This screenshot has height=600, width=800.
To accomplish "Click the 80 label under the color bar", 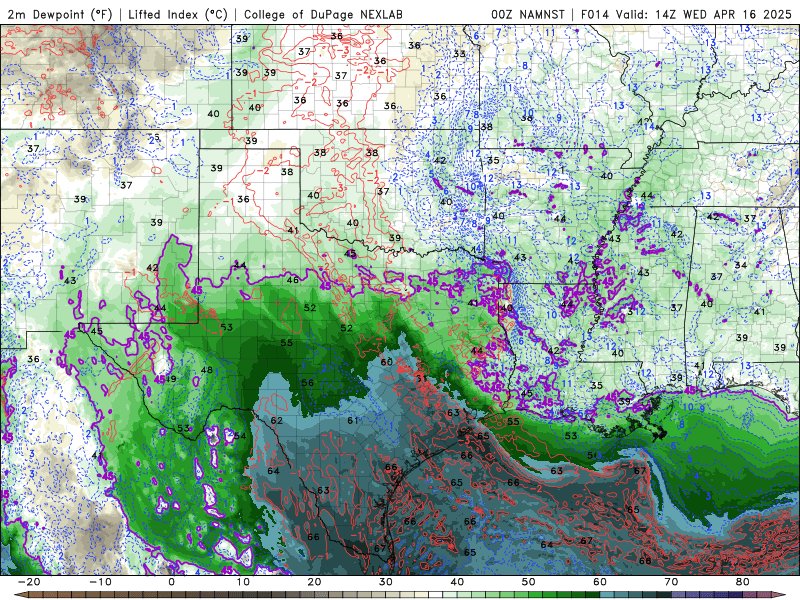I will coord(743,582).
